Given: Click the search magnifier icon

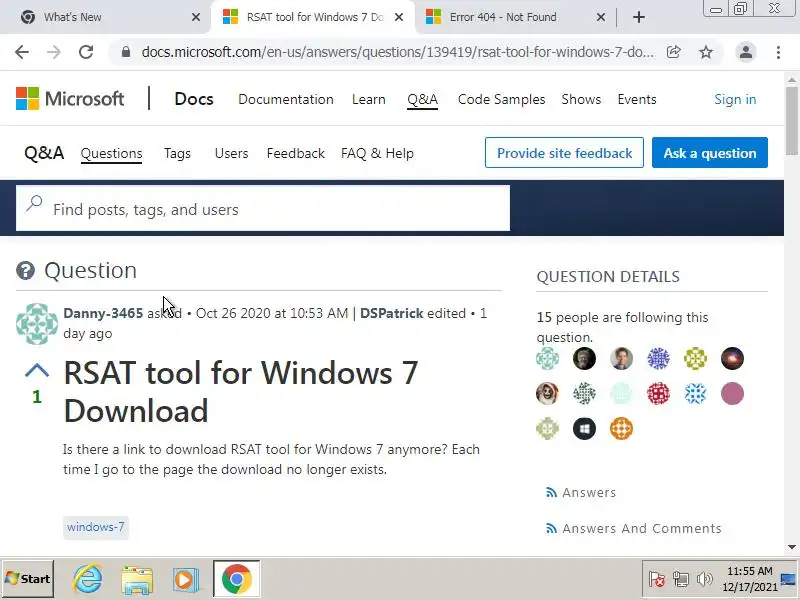Looking at the screenshot, I should coord(34,204).
